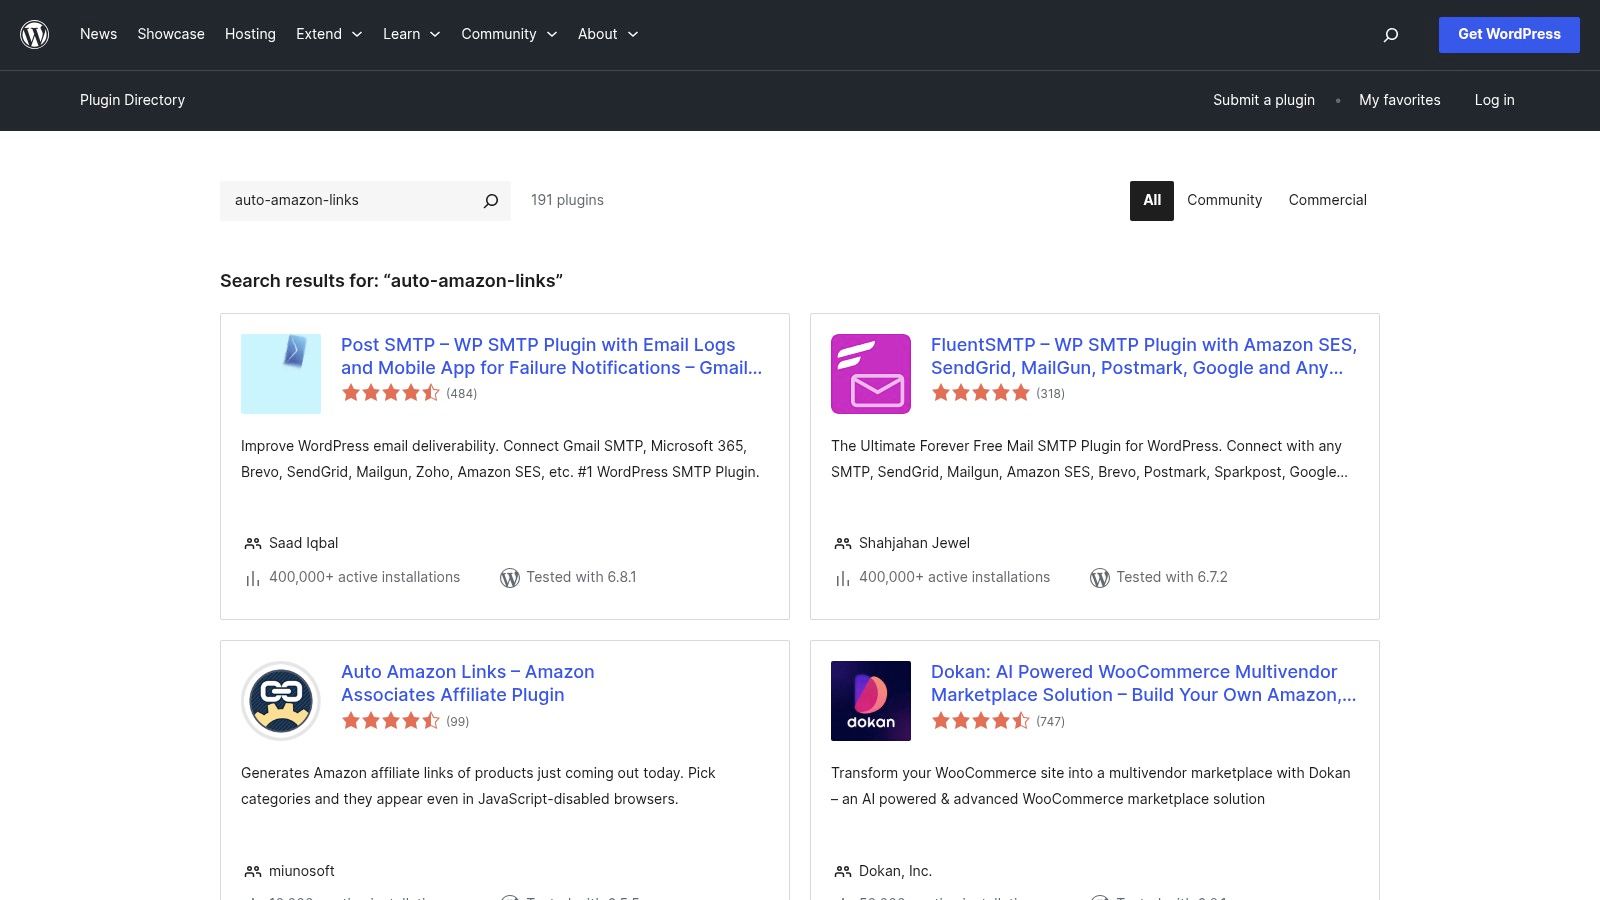Screen dimensions: 1600x900
Task: Click the Dokan plugin logo icon
Action: coord(871,701)
